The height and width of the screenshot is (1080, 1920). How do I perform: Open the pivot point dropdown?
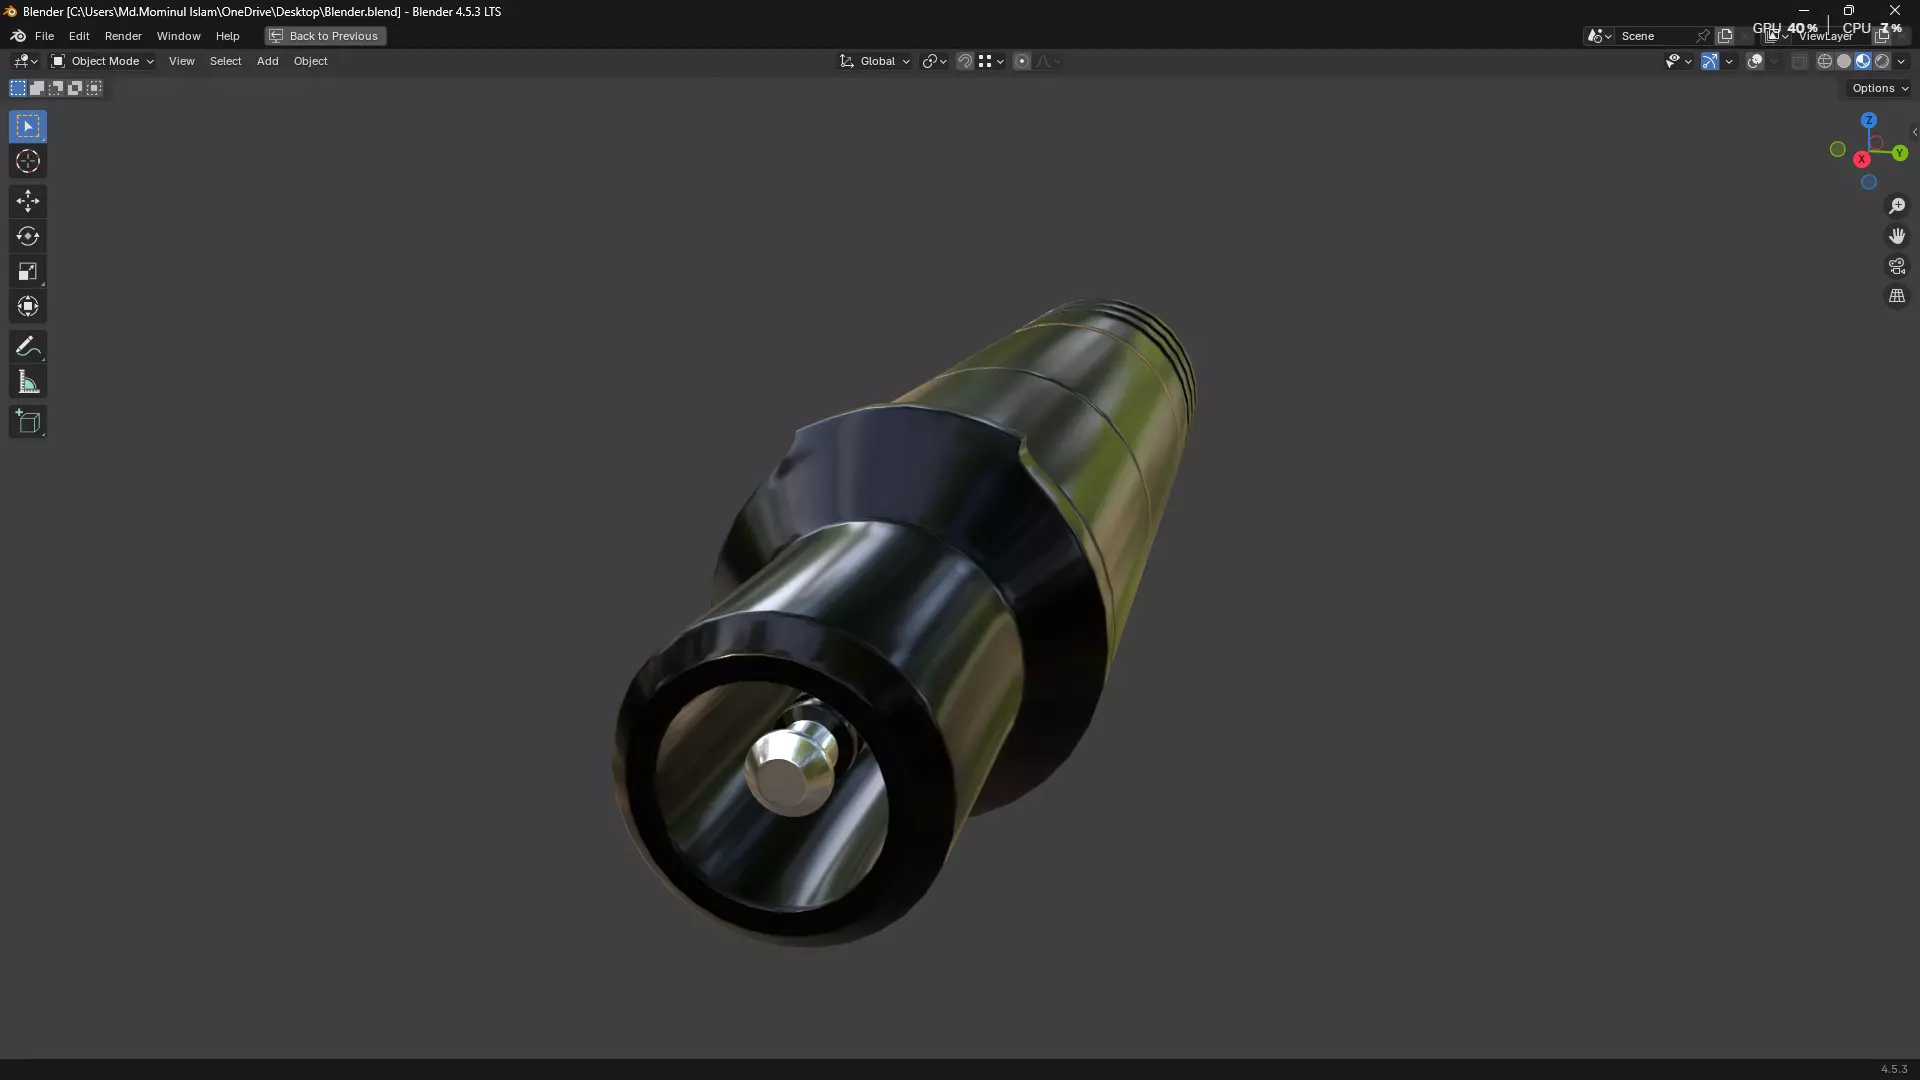(934, 61)
